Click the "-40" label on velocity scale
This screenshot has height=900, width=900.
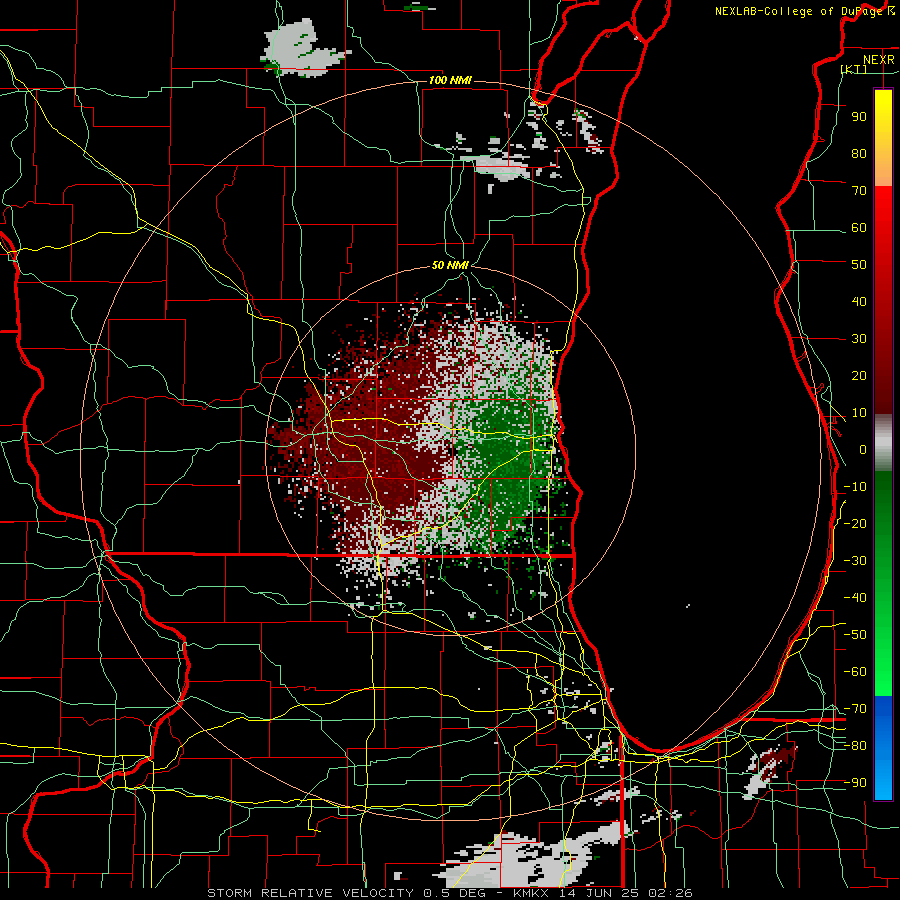click(855, 598)
